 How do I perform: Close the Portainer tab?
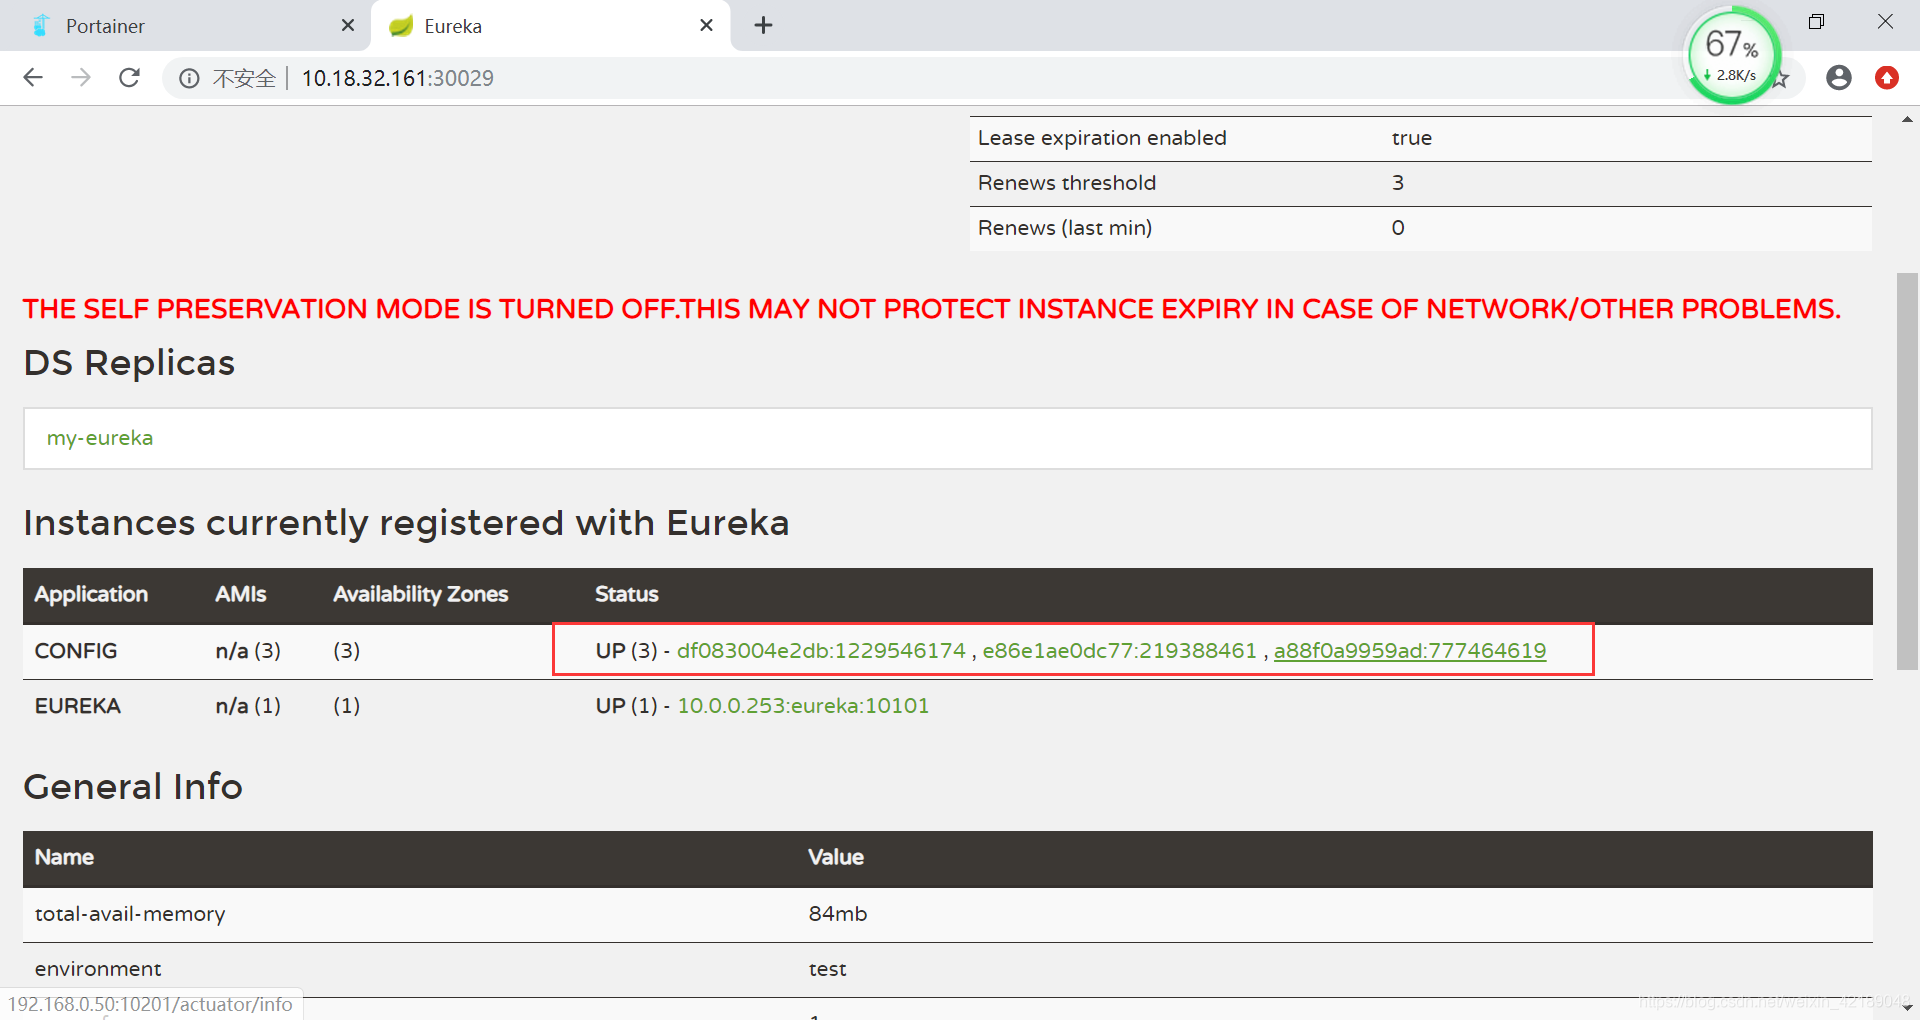[348, 25]
